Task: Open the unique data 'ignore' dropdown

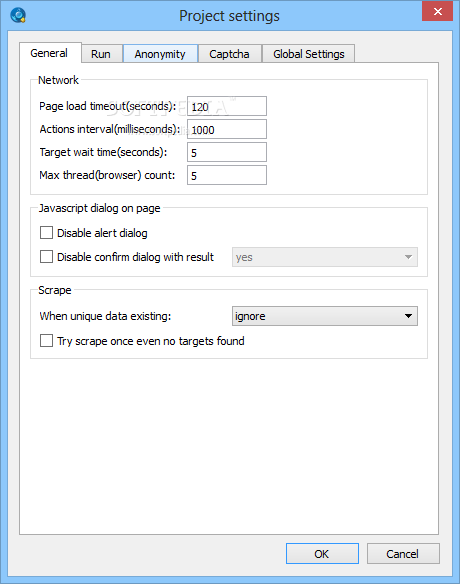Action: [x=325, y=316]
